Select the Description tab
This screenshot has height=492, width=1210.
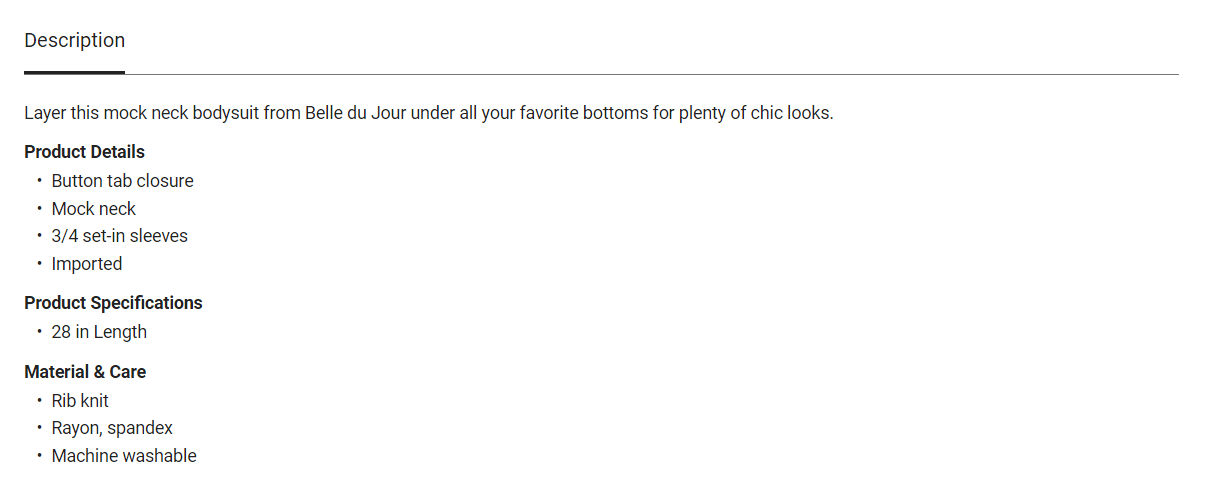[75, 41]
